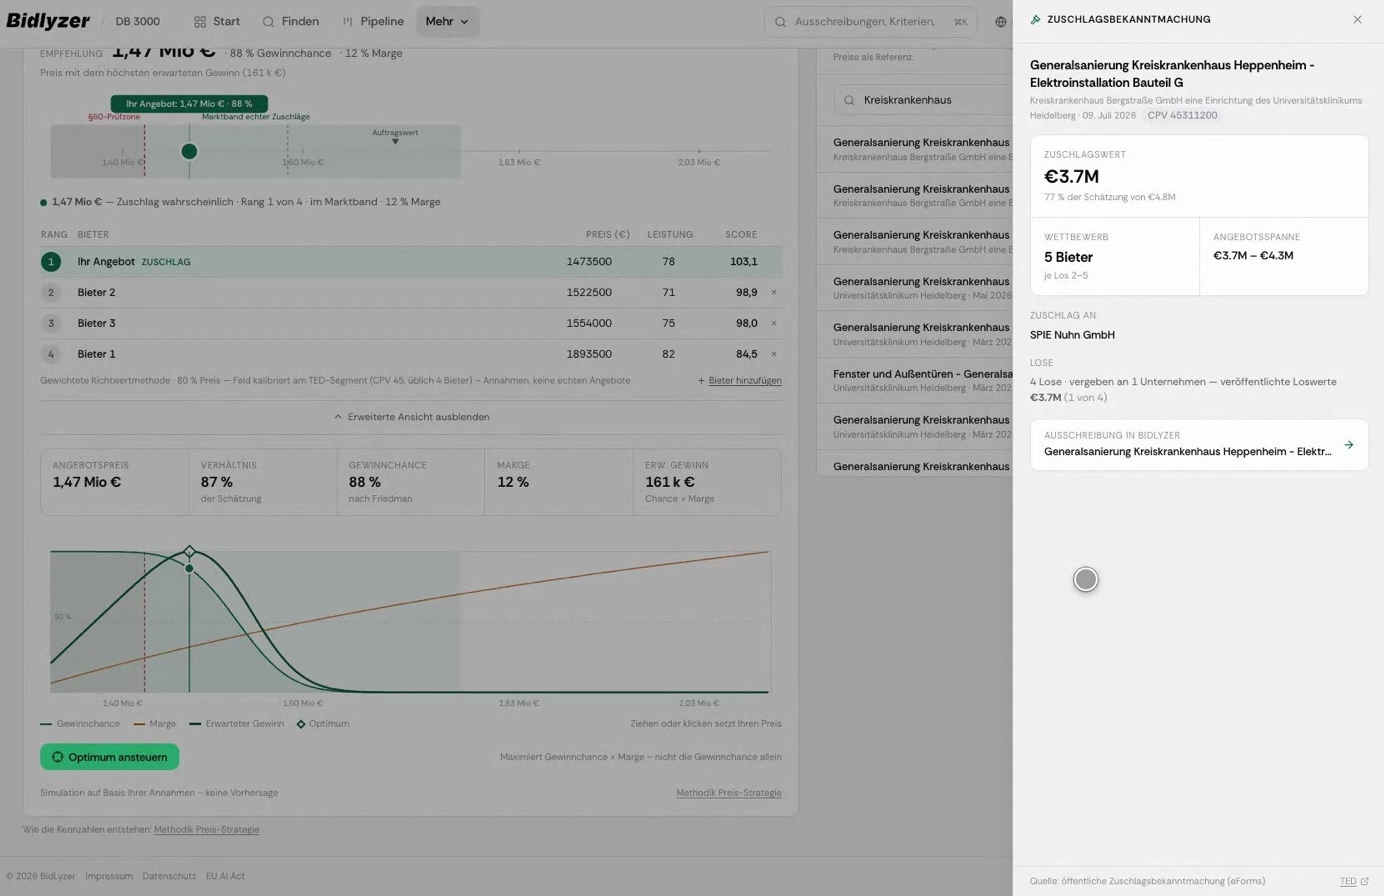
Task: Click the SCORE column header
Action: pos(741,235)
